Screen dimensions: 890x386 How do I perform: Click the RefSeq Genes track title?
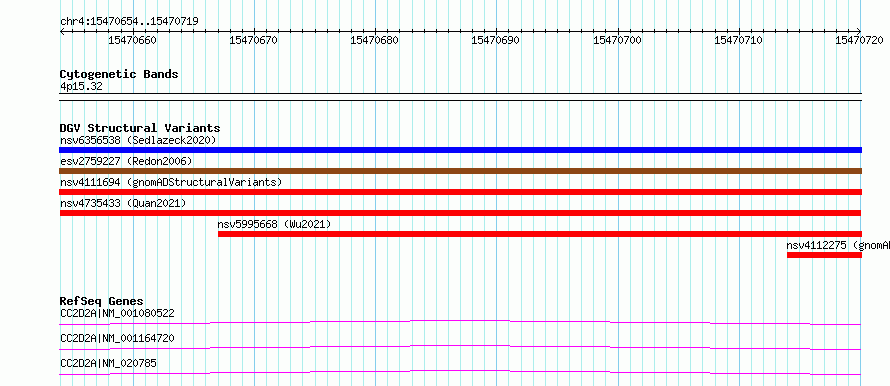pyautogui.click(x=102, y=301)
